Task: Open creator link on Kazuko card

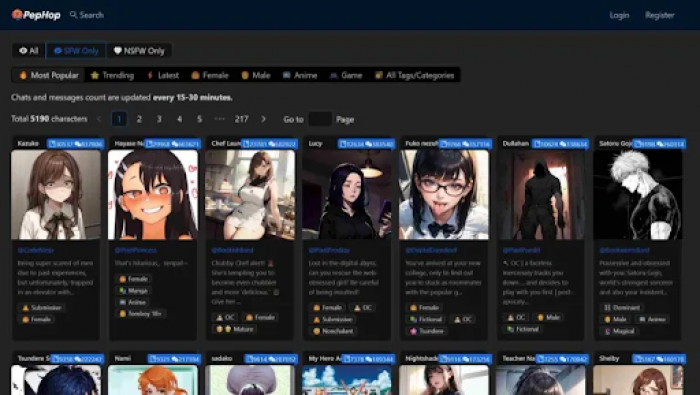Action: (x=36, y=250)
